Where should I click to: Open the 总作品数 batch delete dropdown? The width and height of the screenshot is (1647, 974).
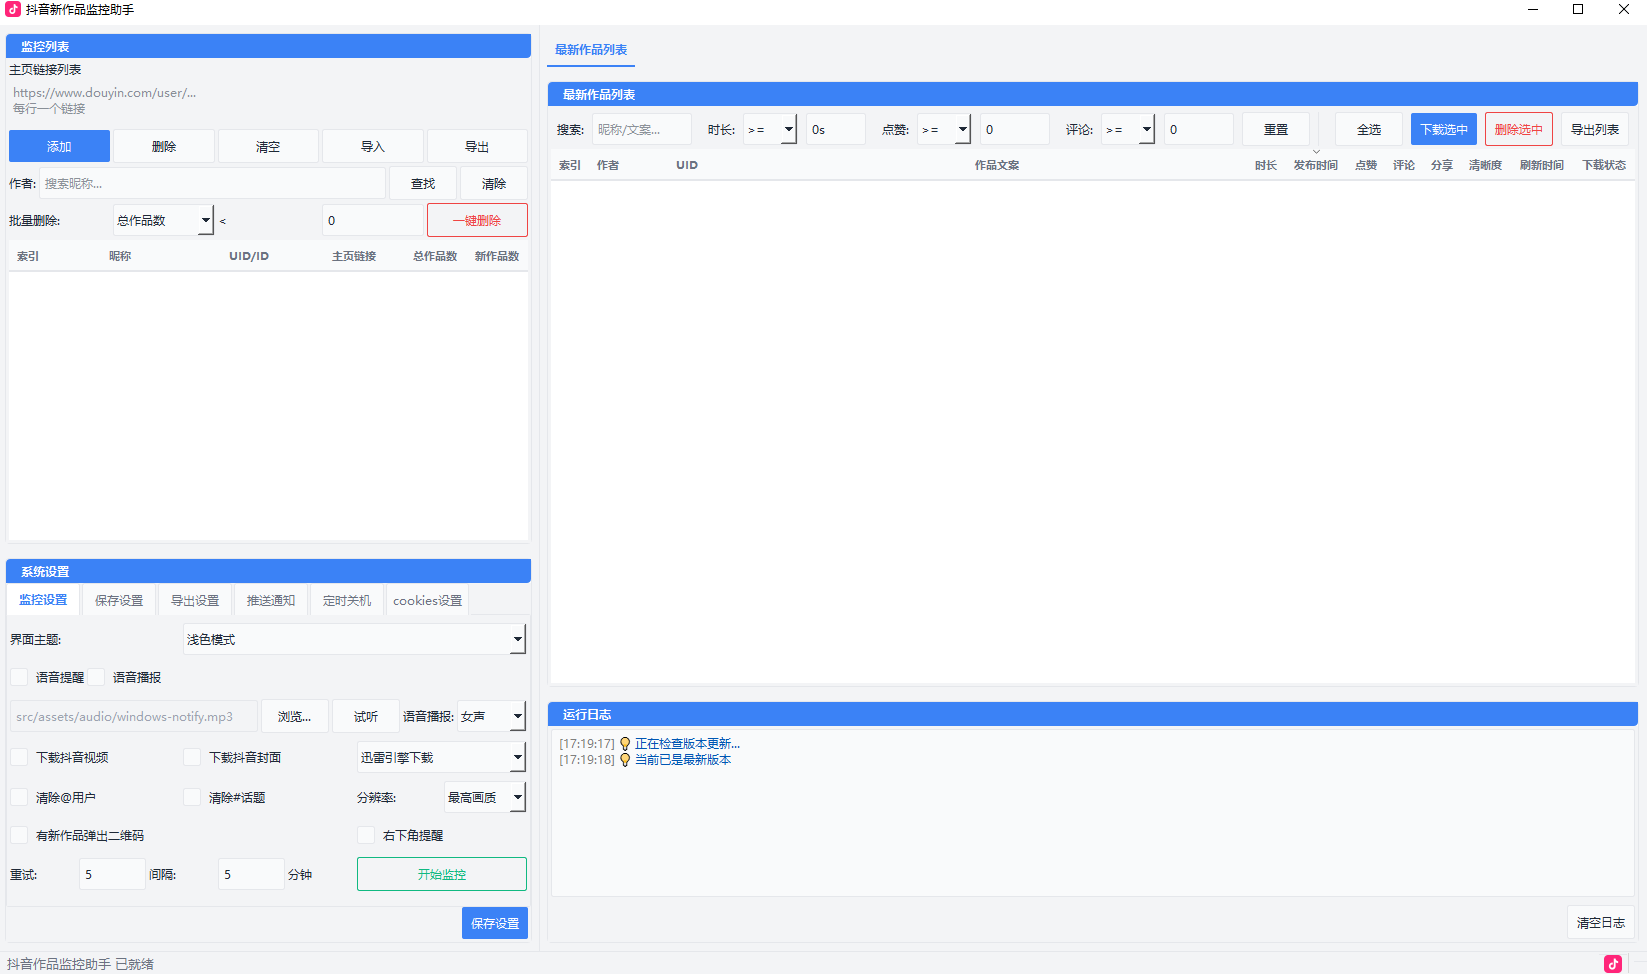[163, 220]
